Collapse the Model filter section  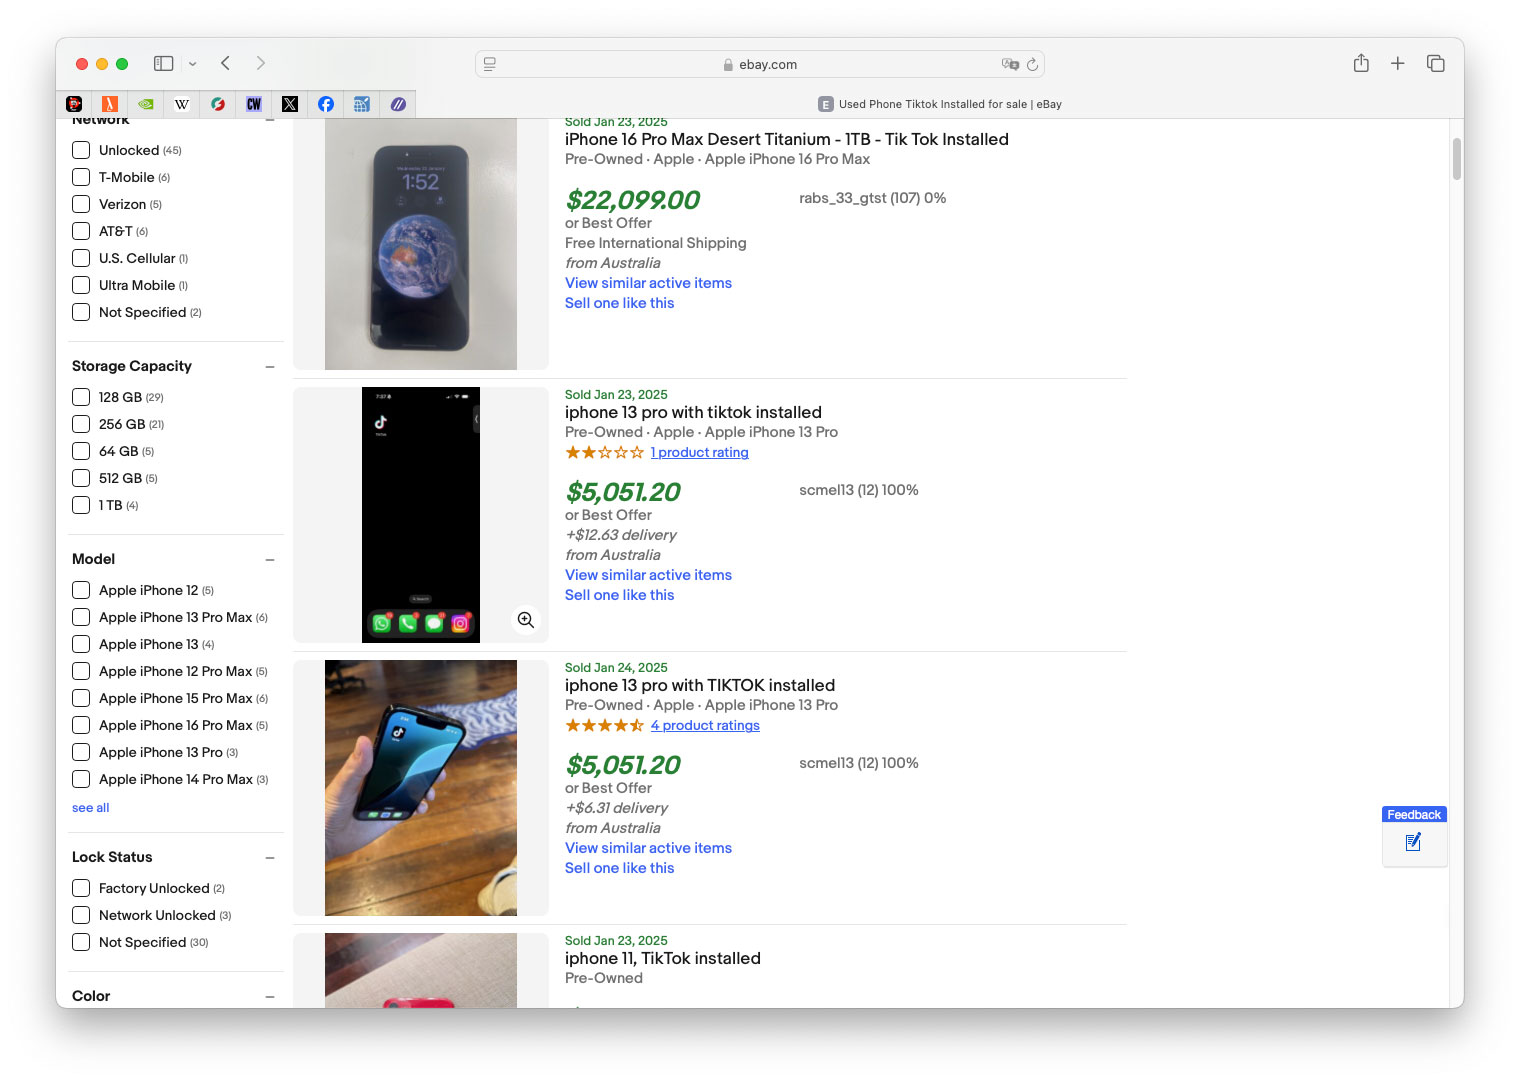(270, 560)
